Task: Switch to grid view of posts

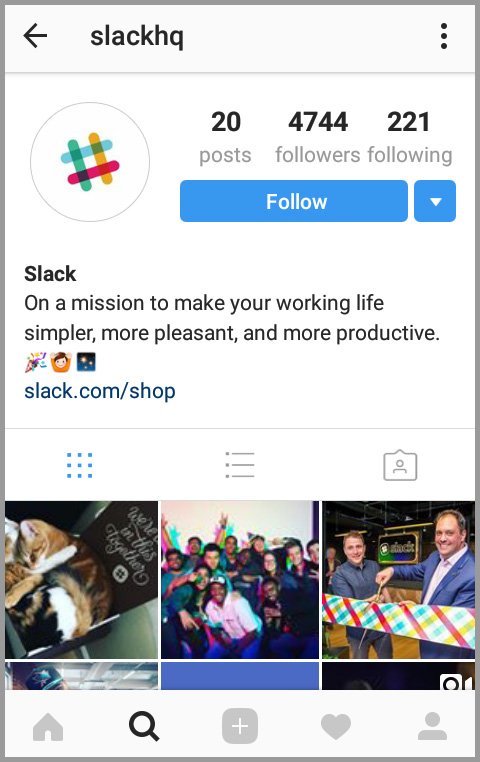Action: (80, 466)
